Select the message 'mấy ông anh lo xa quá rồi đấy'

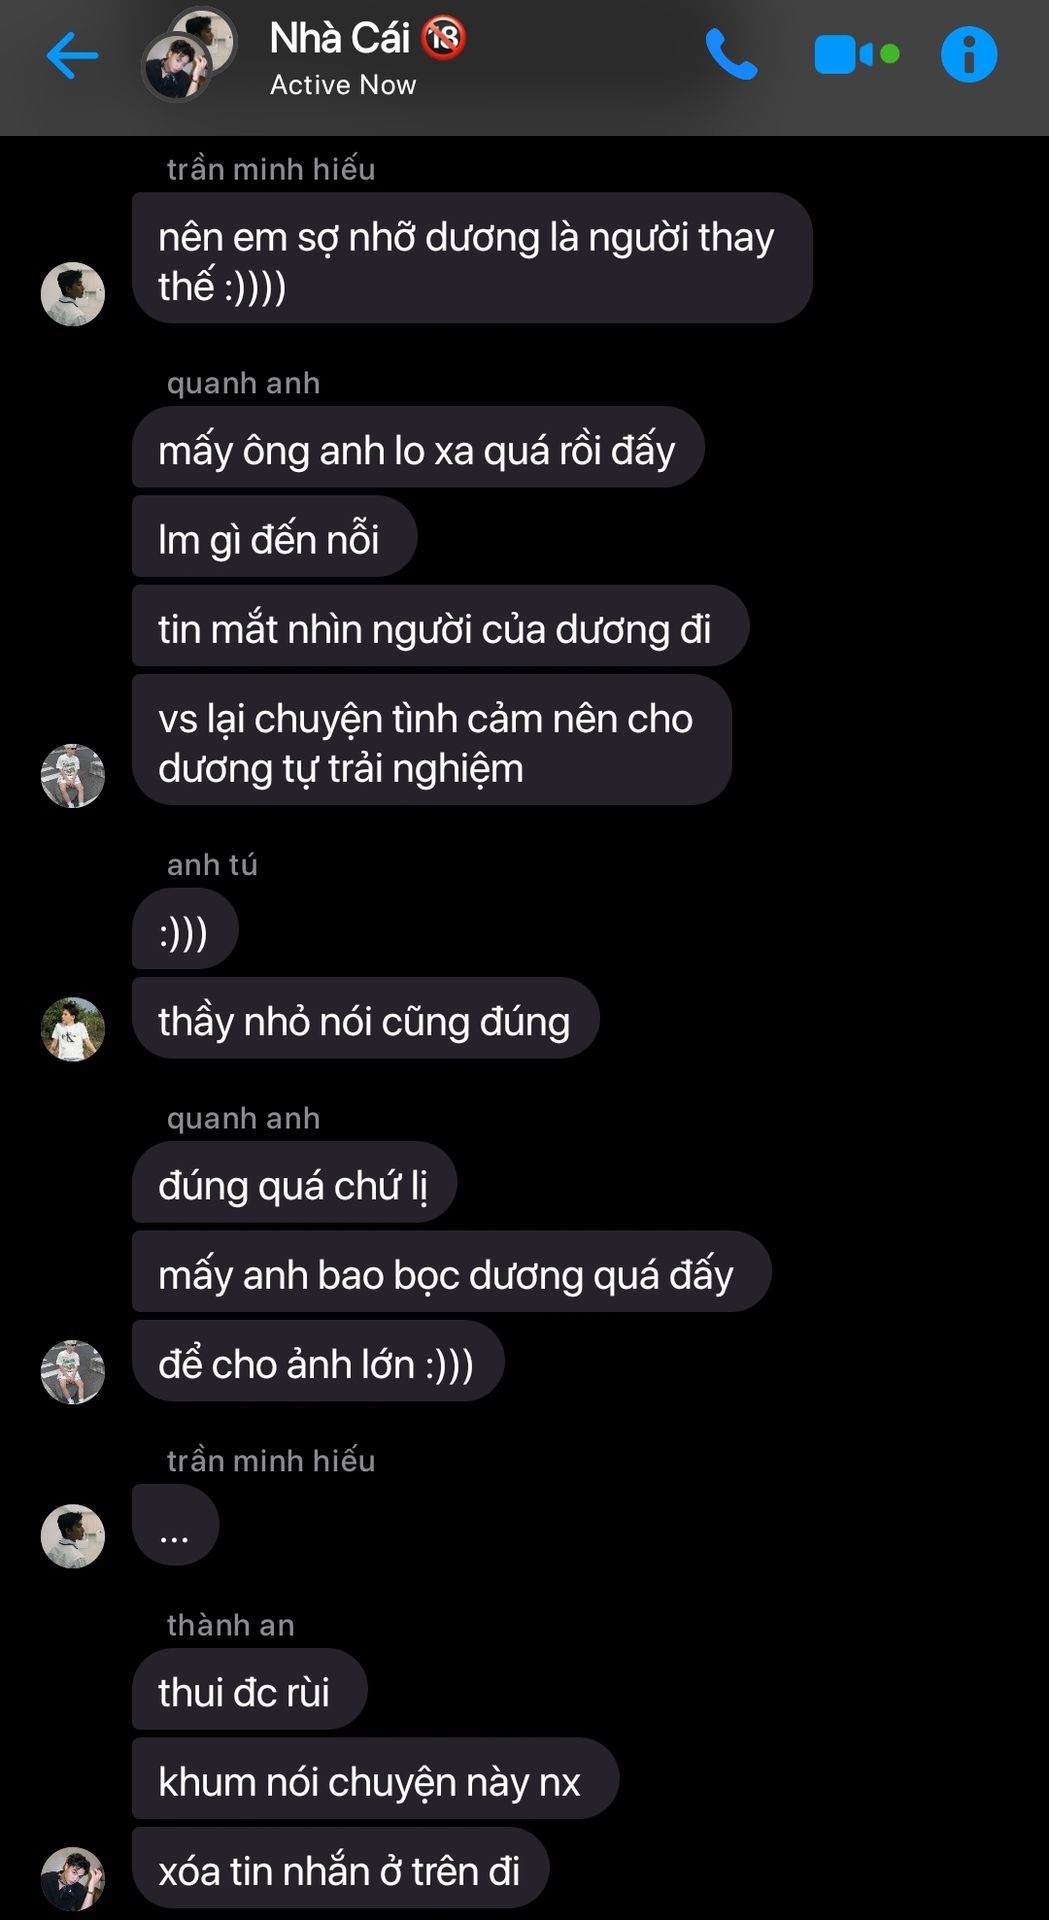[418, 447]
